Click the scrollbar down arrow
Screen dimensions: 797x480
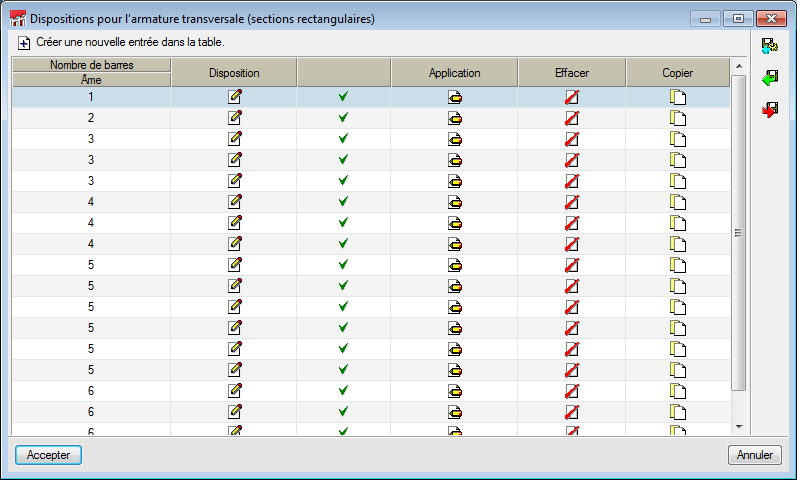739,427
